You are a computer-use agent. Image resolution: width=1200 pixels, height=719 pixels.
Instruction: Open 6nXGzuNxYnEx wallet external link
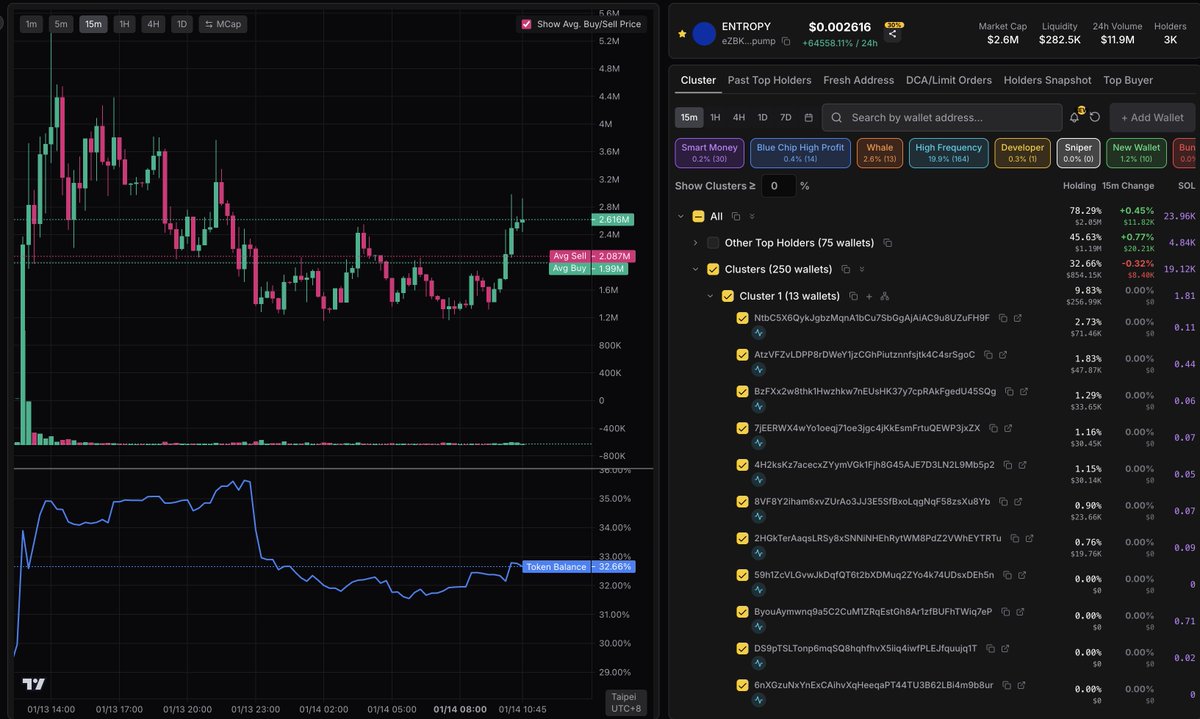pyautogui.click(x=1021, y=685)
